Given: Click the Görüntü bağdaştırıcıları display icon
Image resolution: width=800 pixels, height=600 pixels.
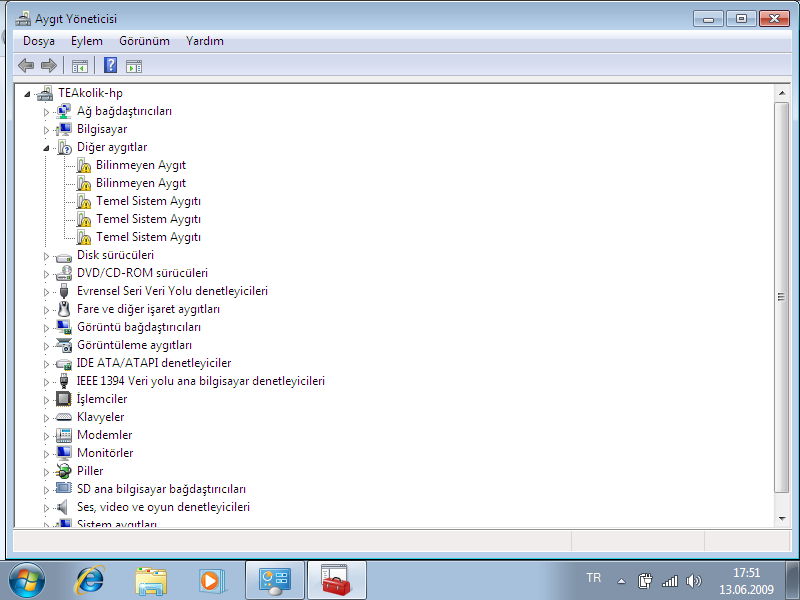Looking at the screenshot, I should point(64,327).
